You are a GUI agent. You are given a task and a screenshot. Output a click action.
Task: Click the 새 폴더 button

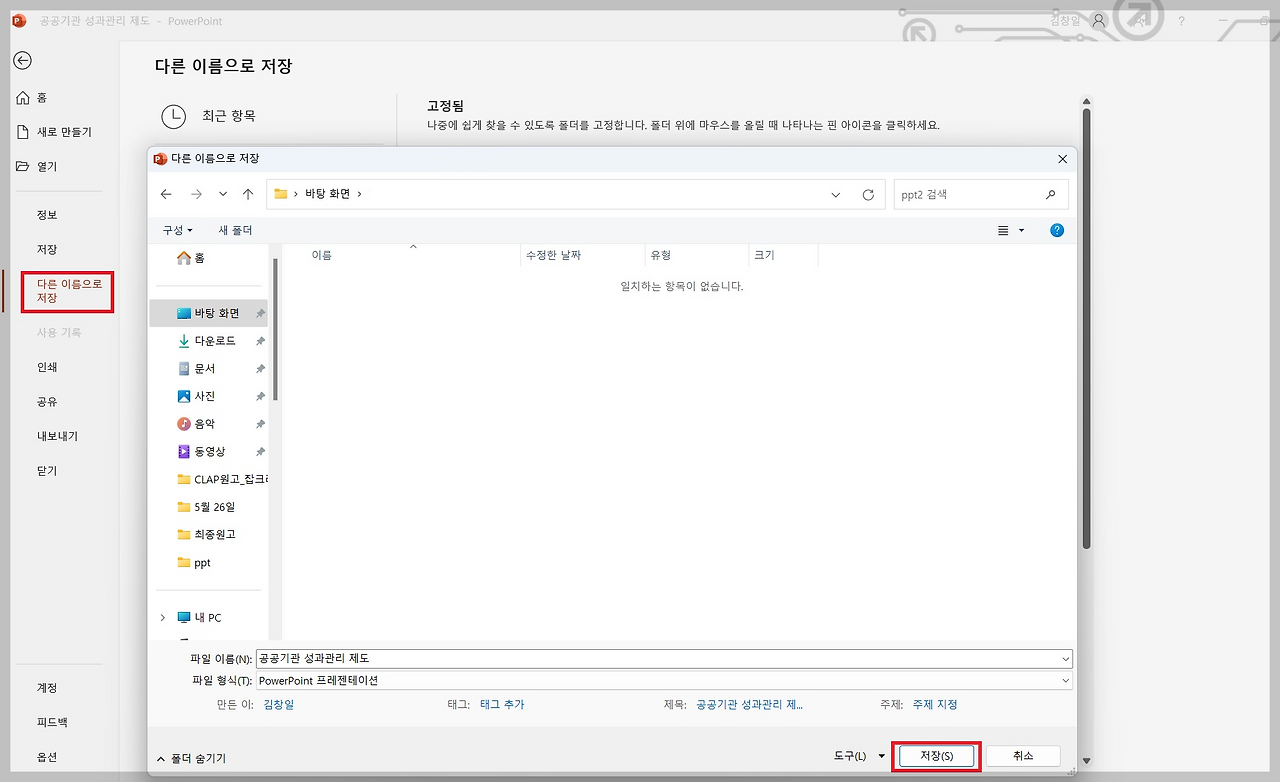pyautogui.click(x=235, y=230)
